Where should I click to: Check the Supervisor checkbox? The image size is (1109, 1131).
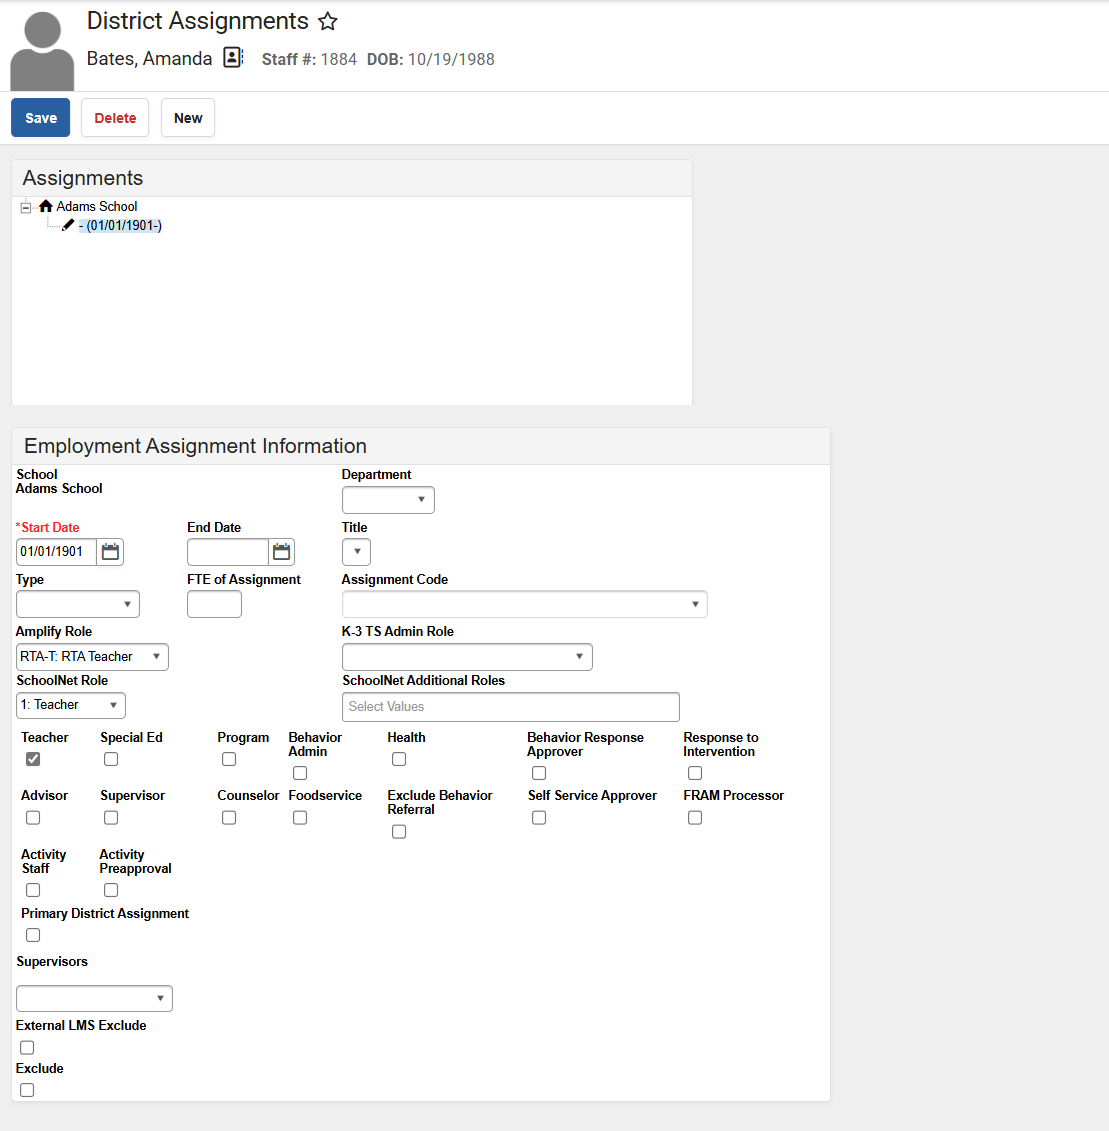pos(111,818)
